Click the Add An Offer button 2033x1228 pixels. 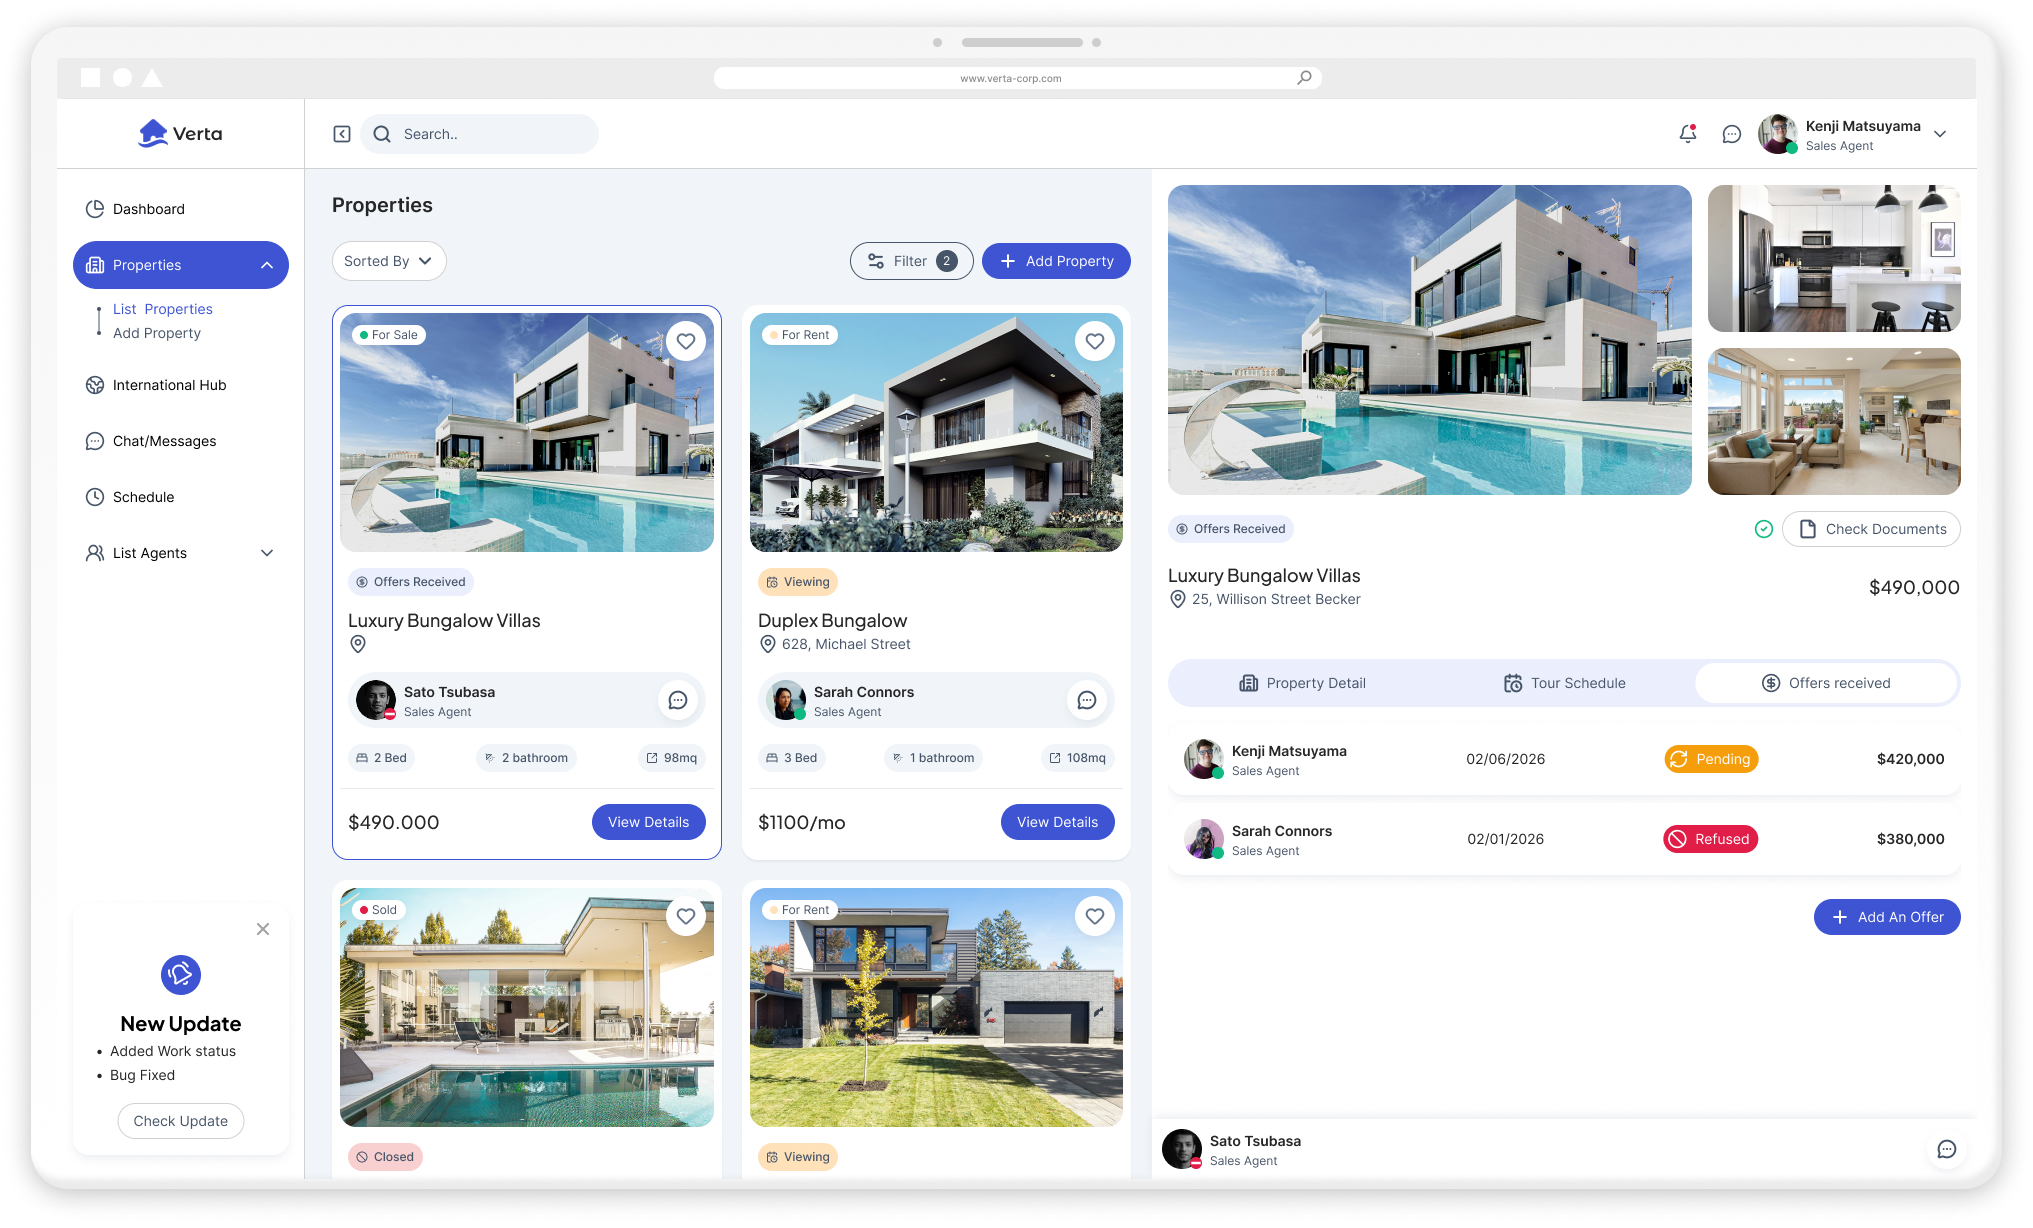1887,917
